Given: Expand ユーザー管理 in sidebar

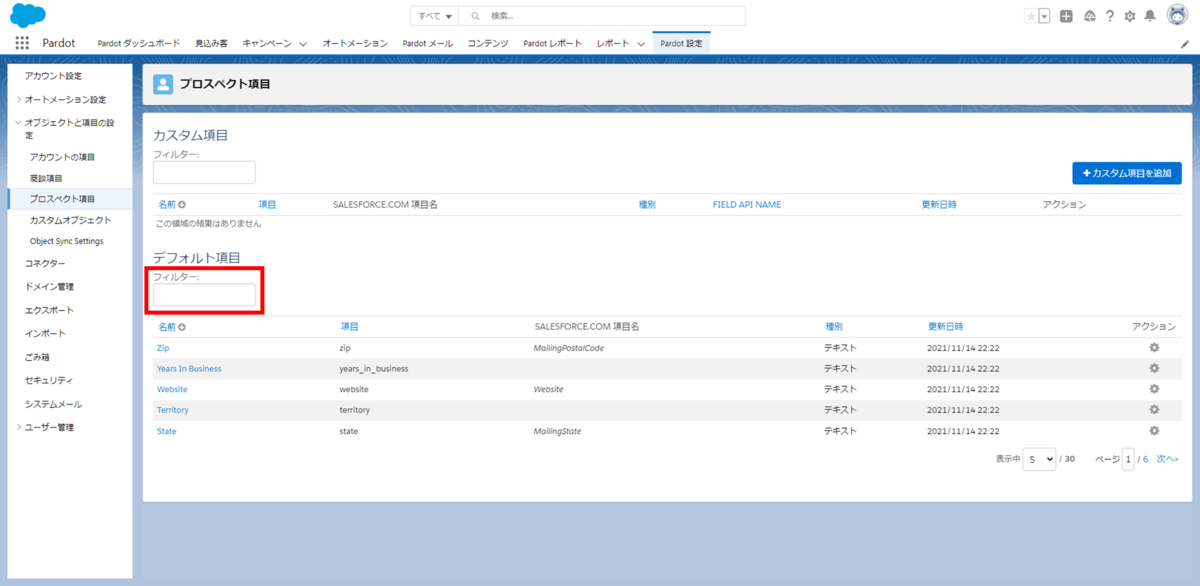Looking at the screenshot, I should (x=19, y=427).
